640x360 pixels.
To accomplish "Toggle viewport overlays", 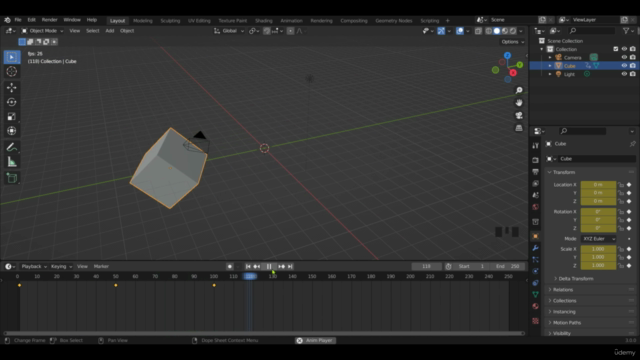I will [x=460, y=31].
